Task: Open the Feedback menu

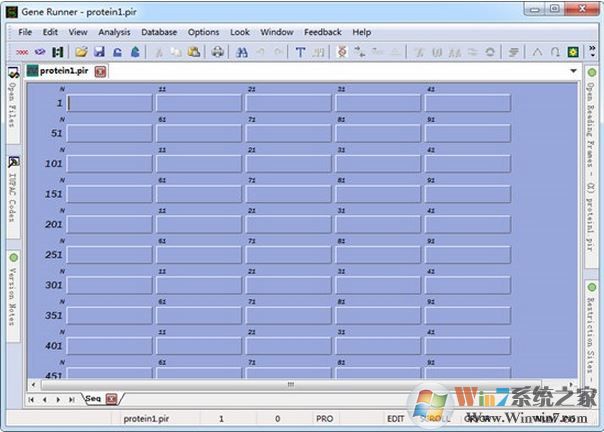Action: point(323,32)
